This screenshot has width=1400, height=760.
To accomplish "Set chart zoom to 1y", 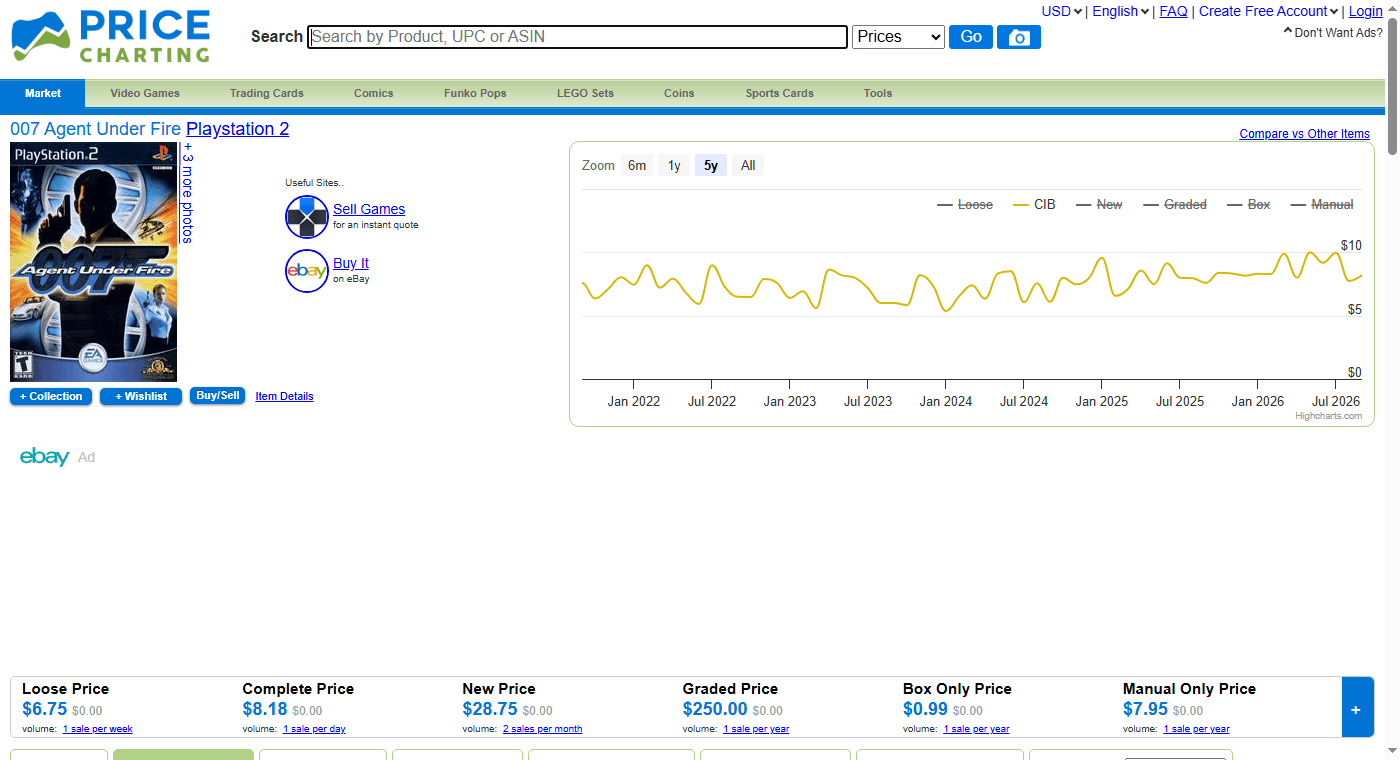I will [674, 166].
